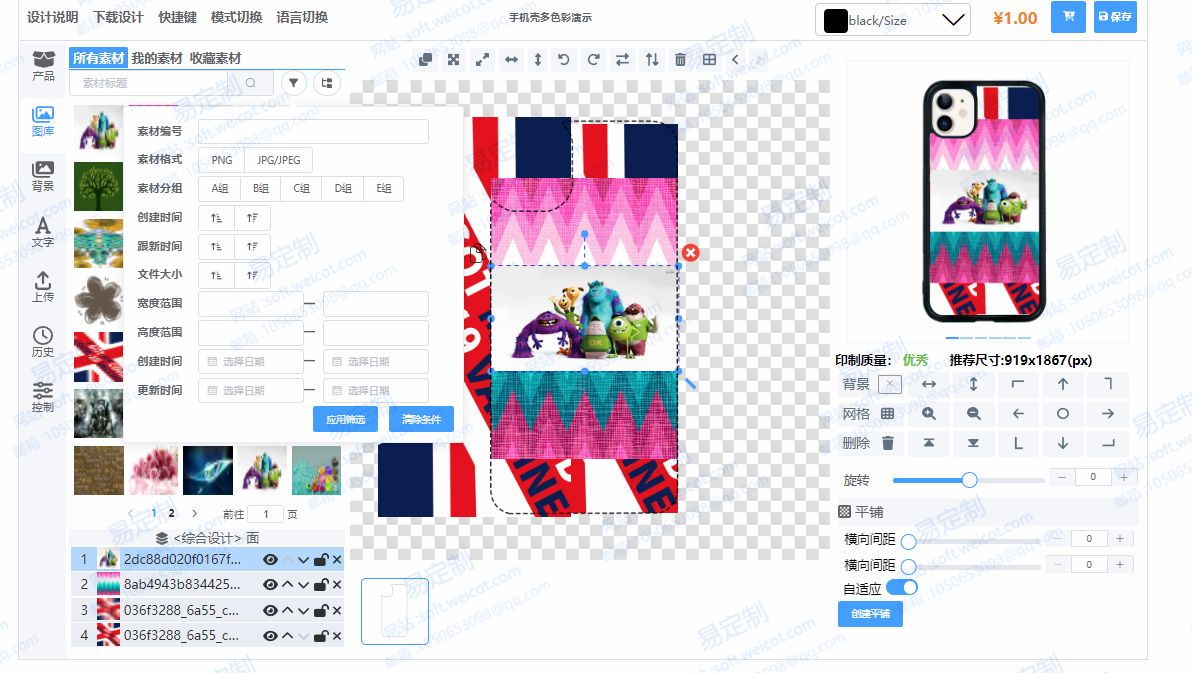Move layer 2 8ab4943b834425 up with chevron
The height and width of the screenshot is (673, 1192).
pos(287,585)
